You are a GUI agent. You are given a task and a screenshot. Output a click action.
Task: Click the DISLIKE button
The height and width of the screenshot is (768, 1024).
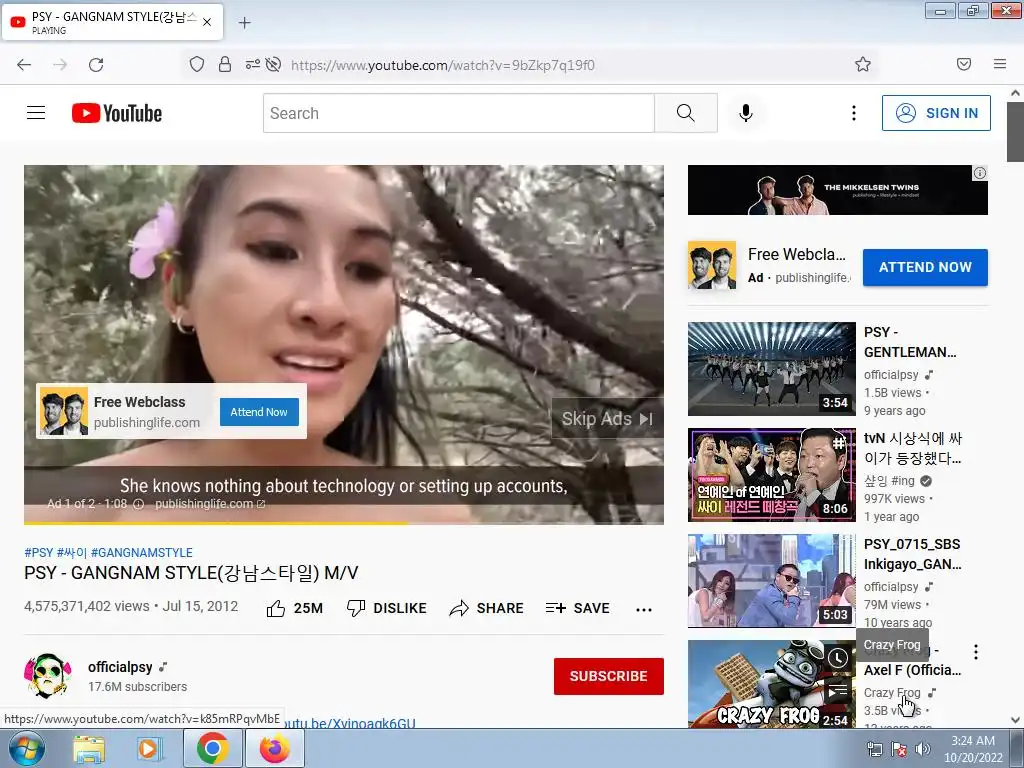click(387, 609)
